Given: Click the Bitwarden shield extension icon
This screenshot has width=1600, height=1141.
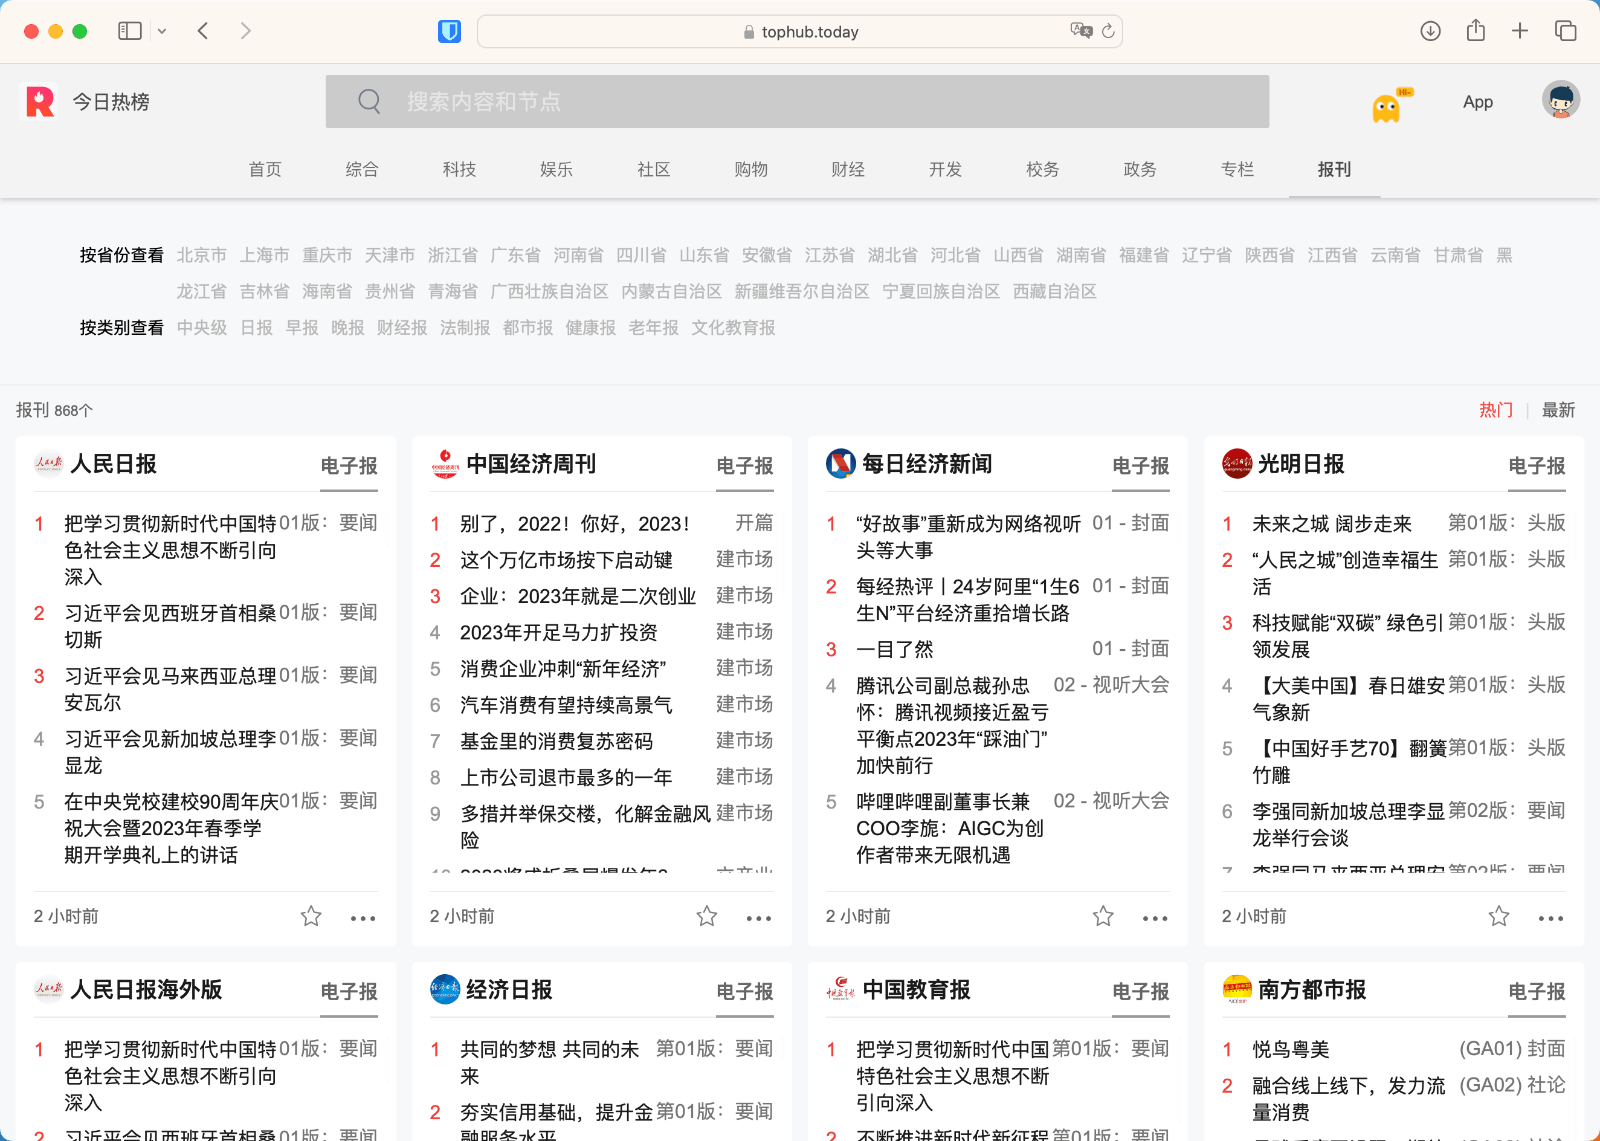Looking at the screenshot, I should coord(450,32).
